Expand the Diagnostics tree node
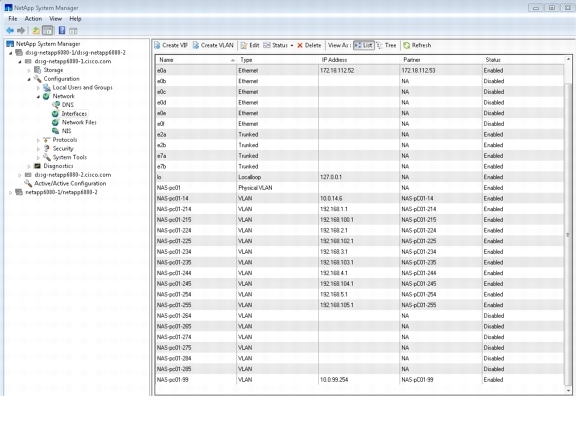This screenshot has width=576, height=431. pos(29,166)
